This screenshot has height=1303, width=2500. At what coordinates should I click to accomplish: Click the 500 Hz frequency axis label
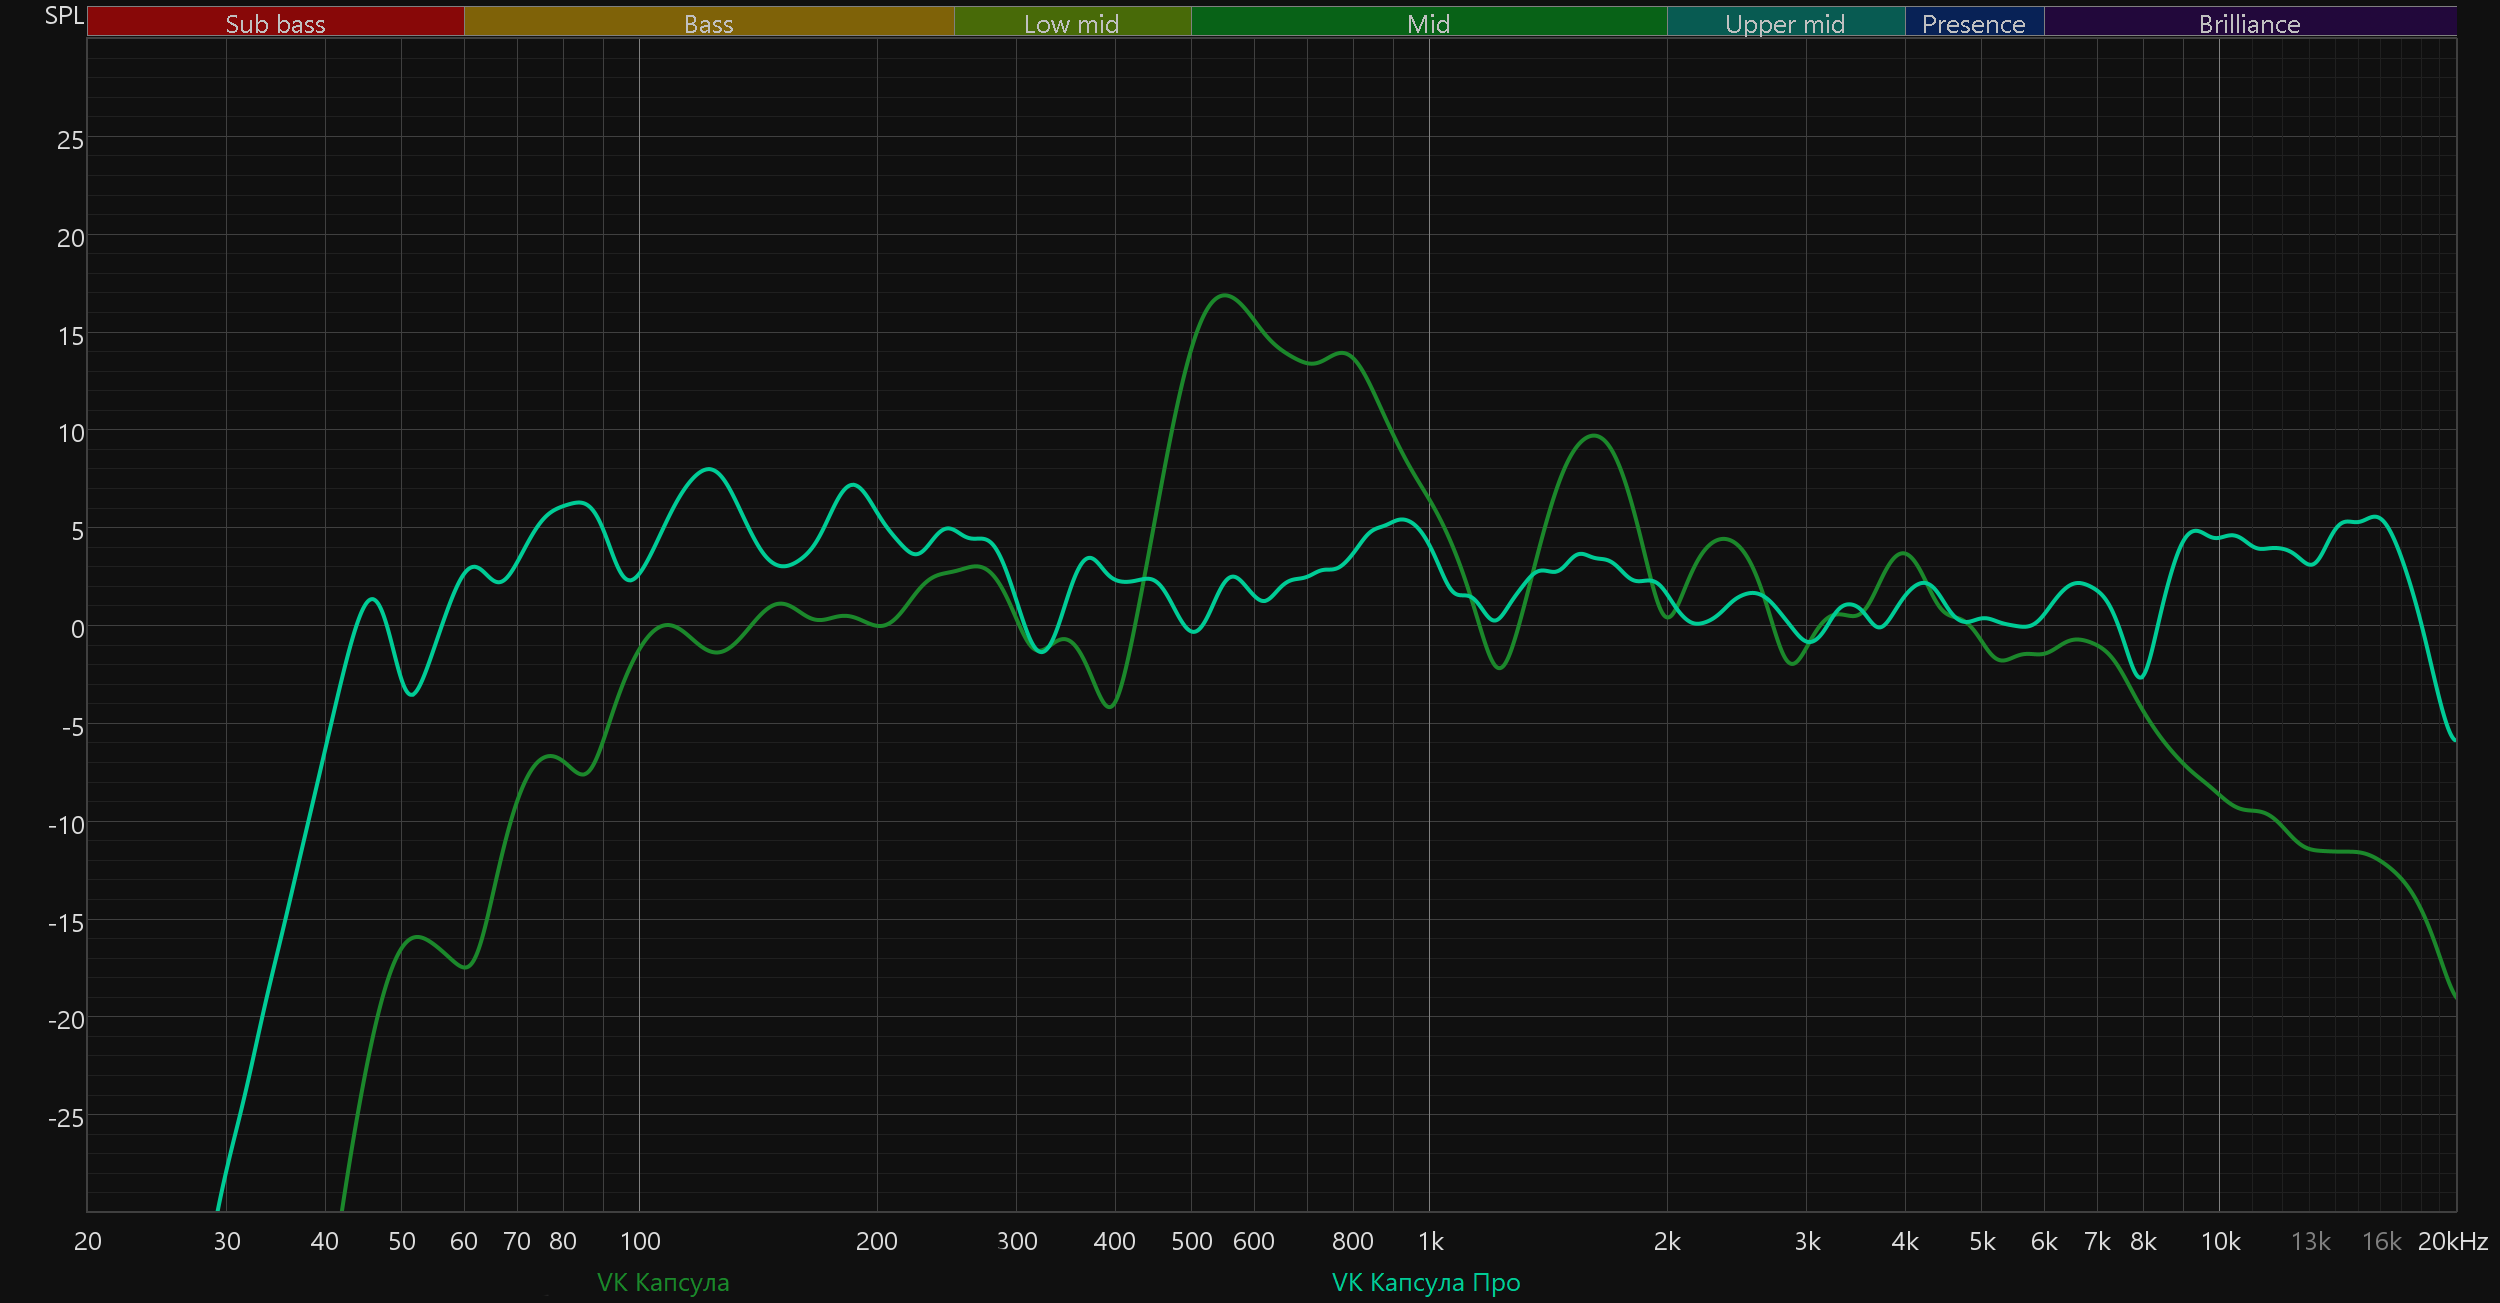coord(1191,1241)
